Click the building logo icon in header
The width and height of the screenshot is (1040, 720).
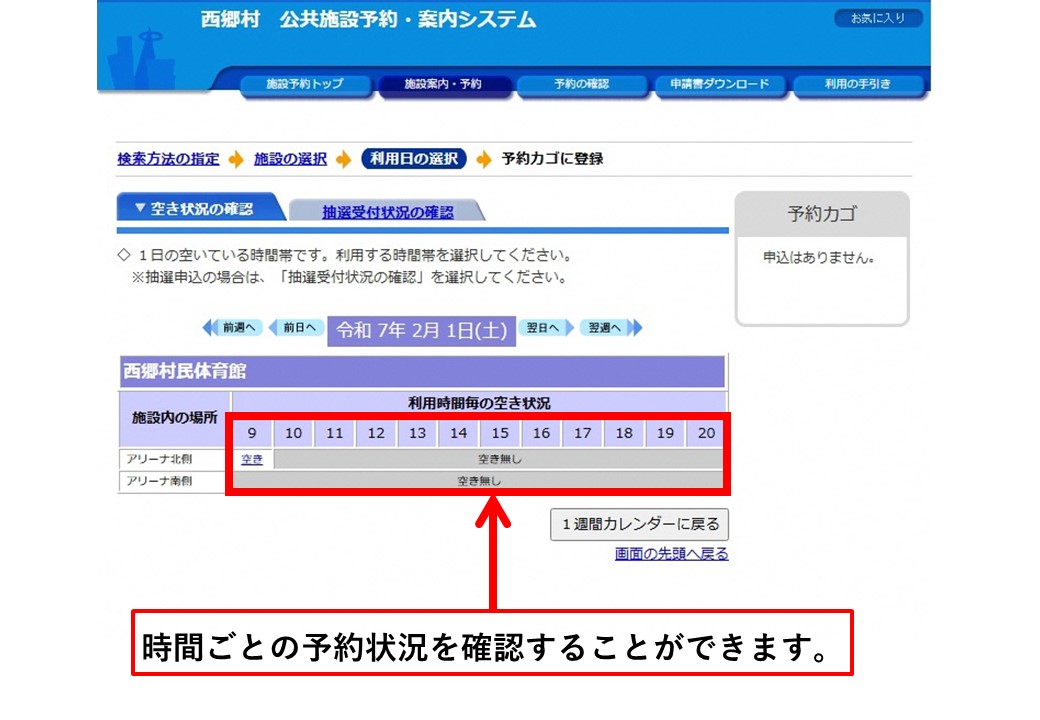pos(141,60)
